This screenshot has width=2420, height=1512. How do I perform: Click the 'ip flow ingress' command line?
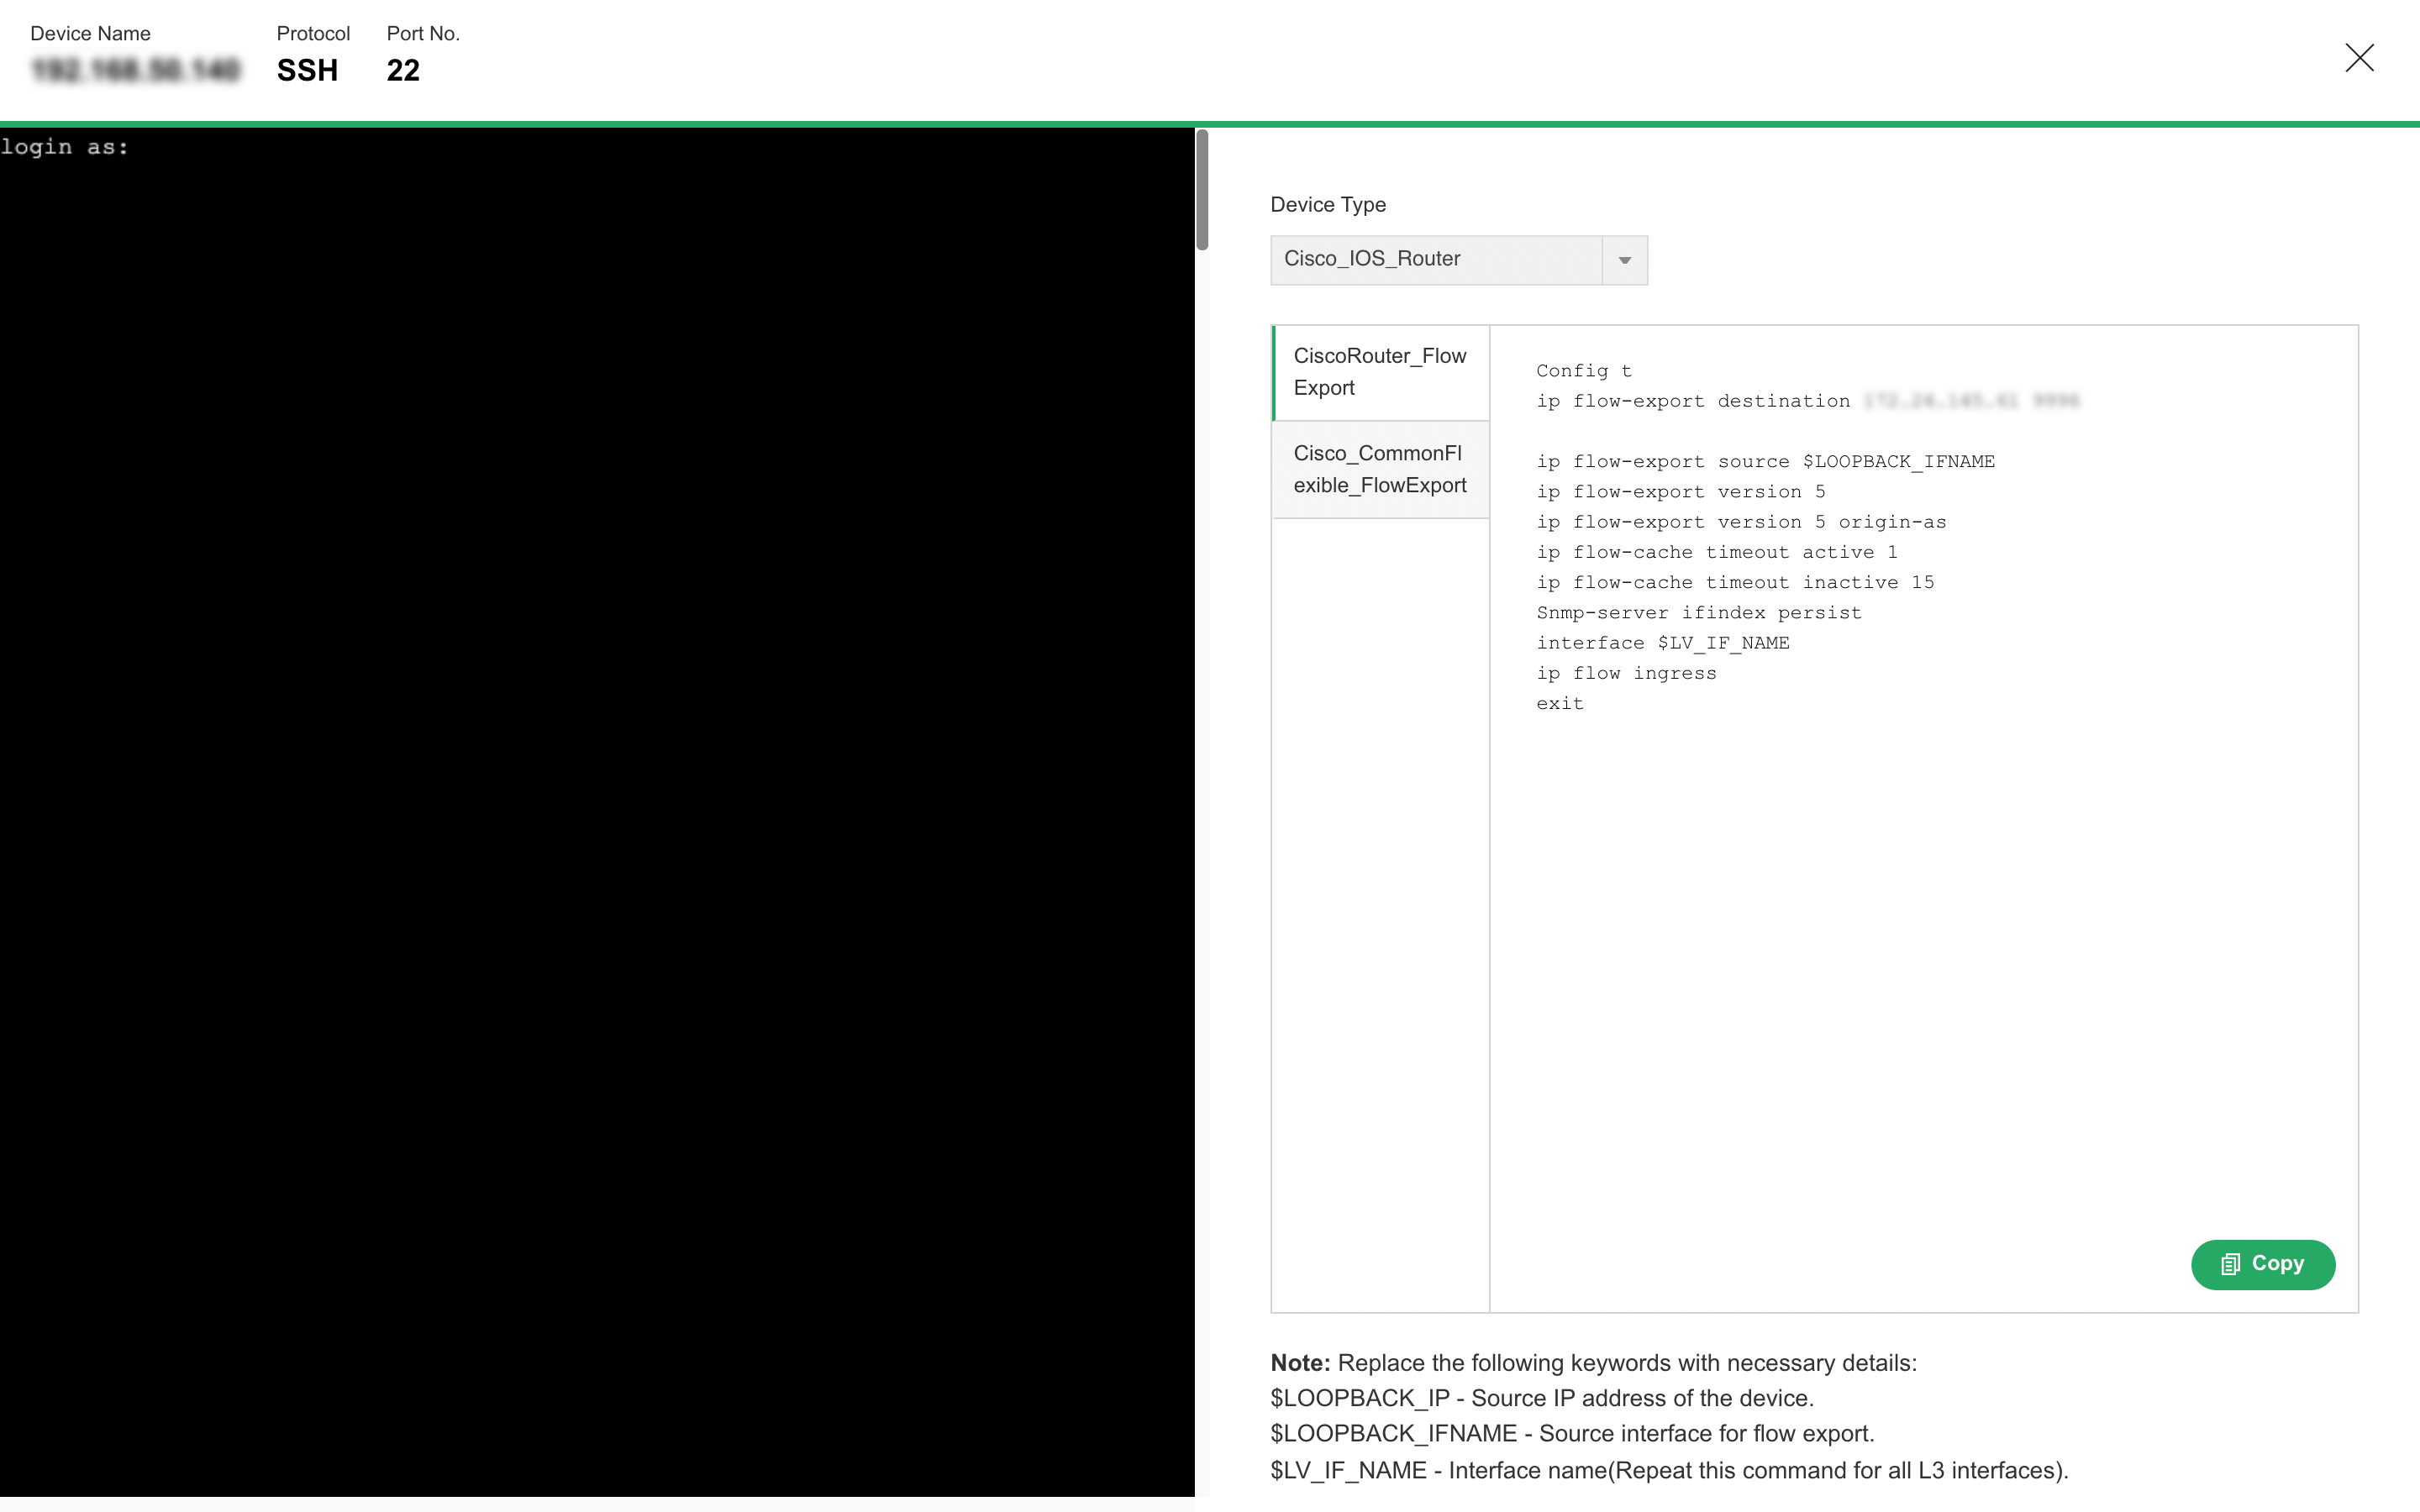coord(1626,673)
